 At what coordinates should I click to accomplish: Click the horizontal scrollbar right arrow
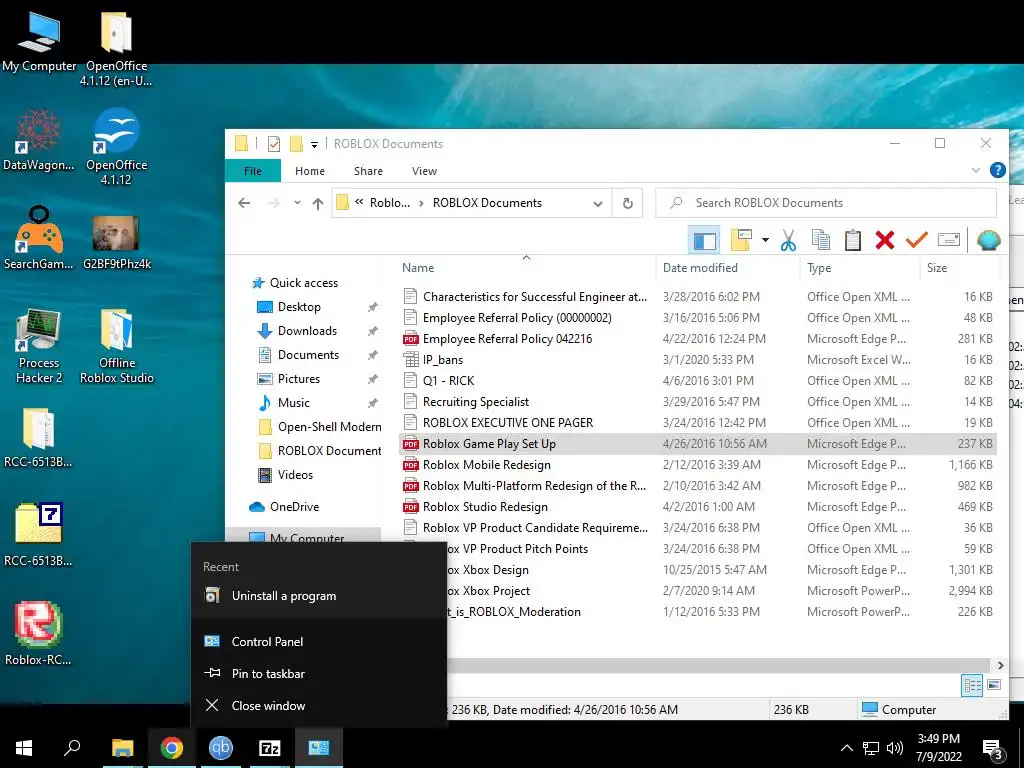click(x=1000, y=665)
